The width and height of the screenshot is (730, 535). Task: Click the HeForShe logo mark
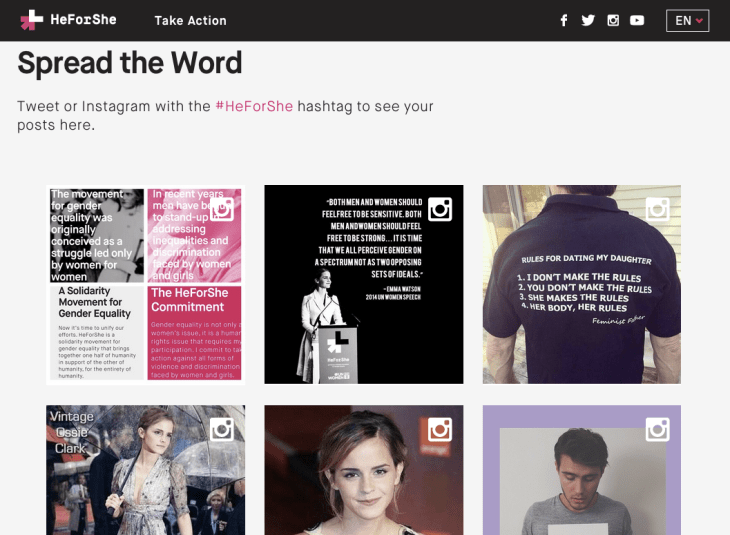(x=32, y=20)
